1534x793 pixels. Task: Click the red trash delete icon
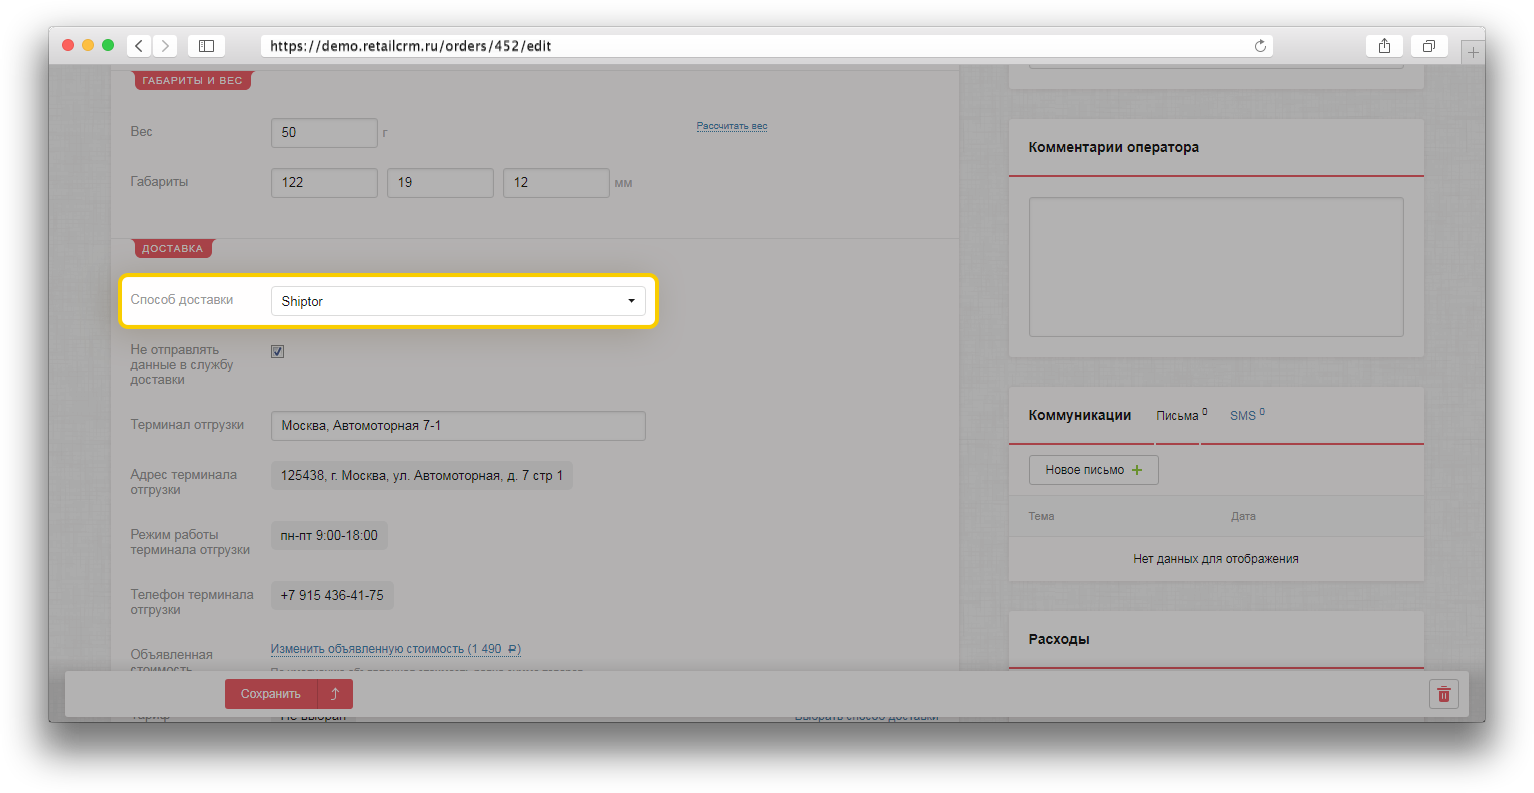(1443, 694)
